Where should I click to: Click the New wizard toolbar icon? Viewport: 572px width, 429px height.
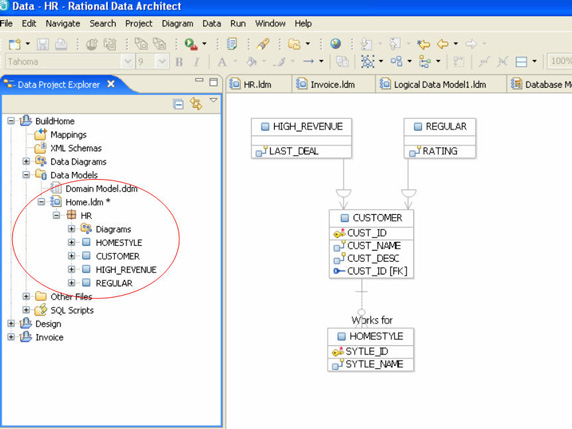tap(15, 44)
